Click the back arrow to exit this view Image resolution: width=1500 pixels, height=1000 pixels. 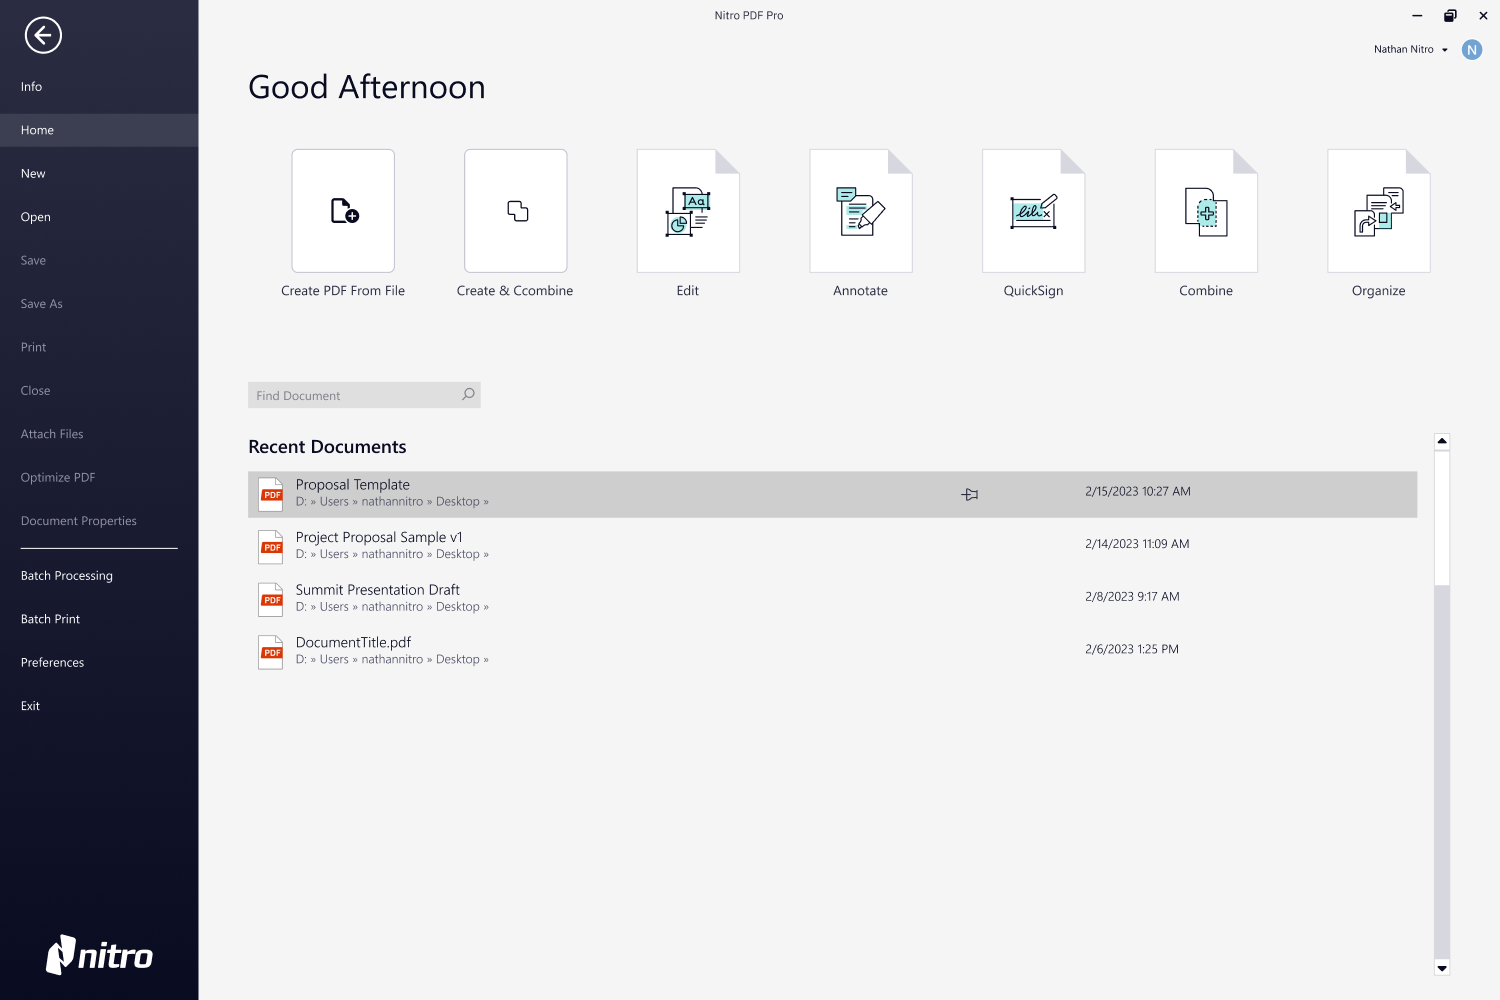click(42, 36)
